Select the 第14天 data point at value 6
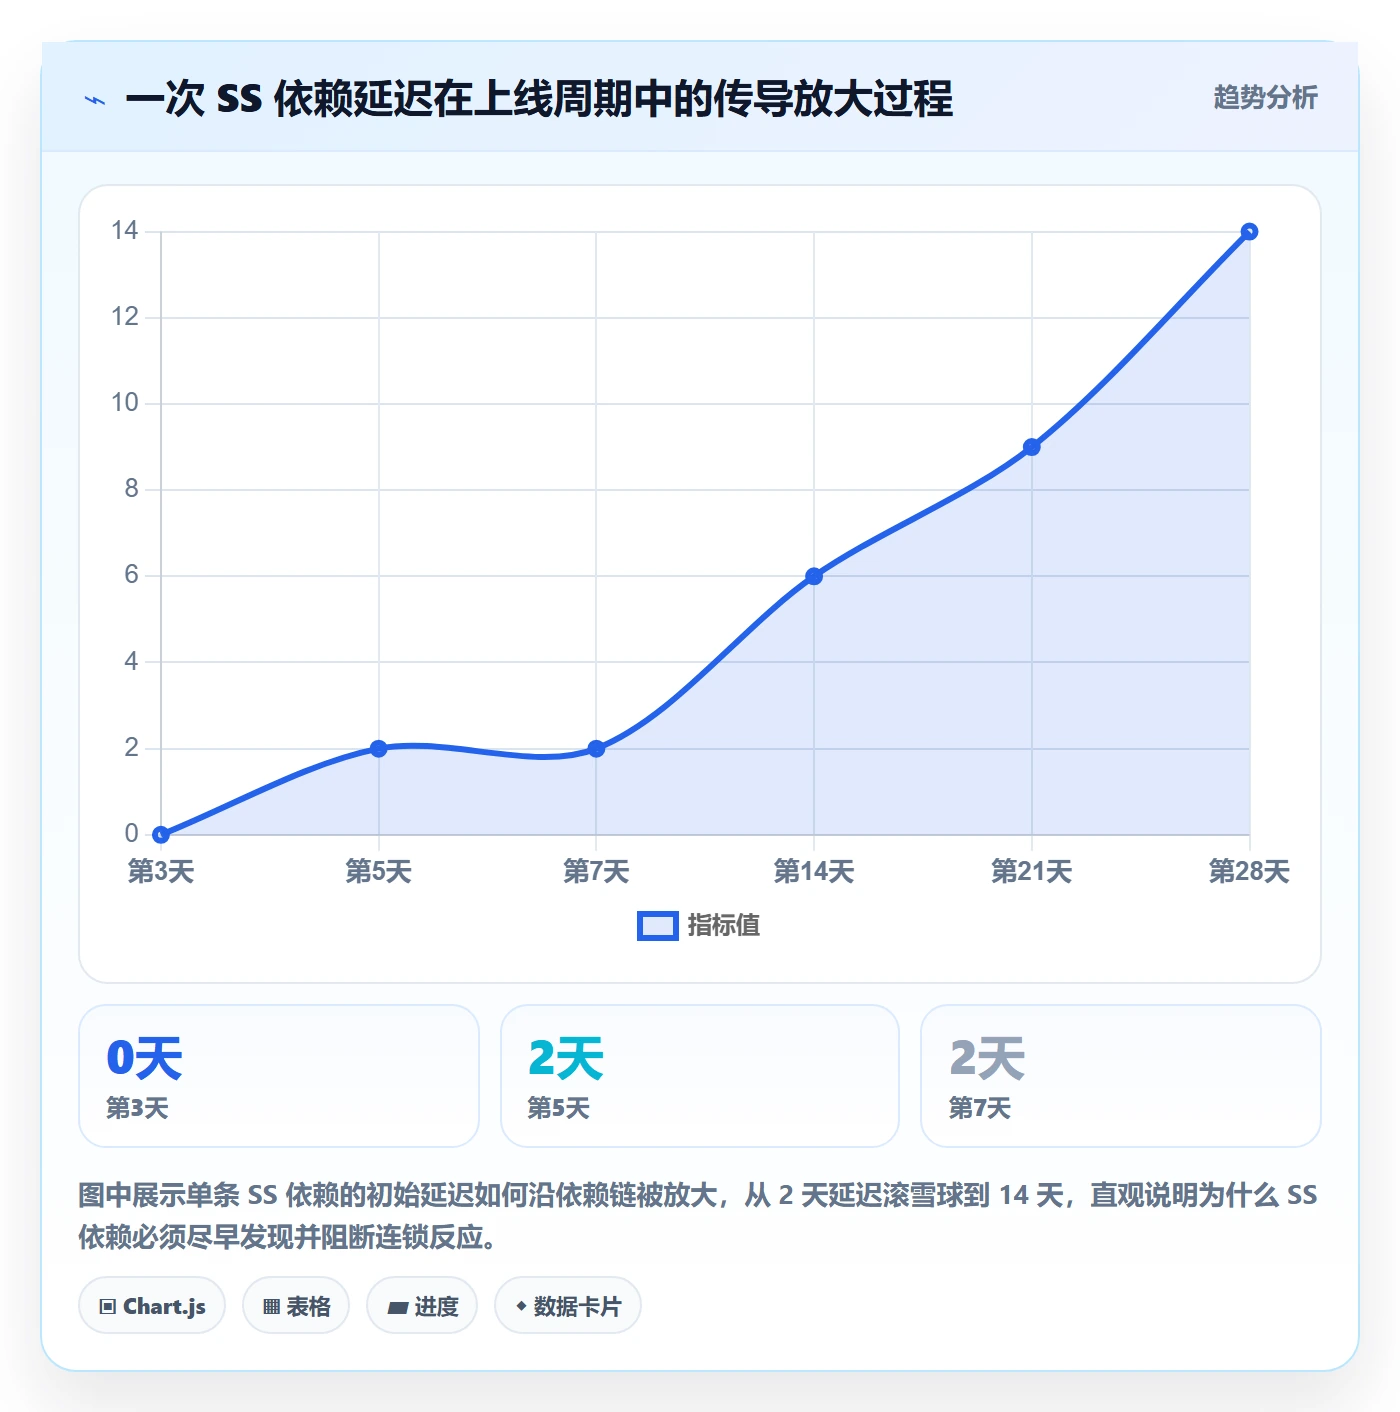 (814, 576)
